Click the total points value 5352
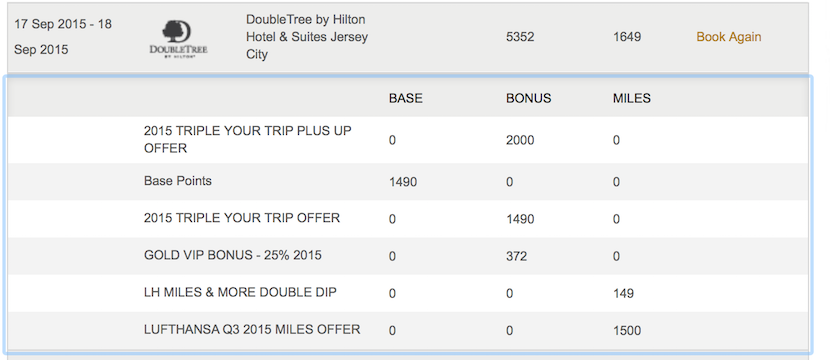Image resolution: width=830 pixels, height=360 pixels. (x=520, y=37)
